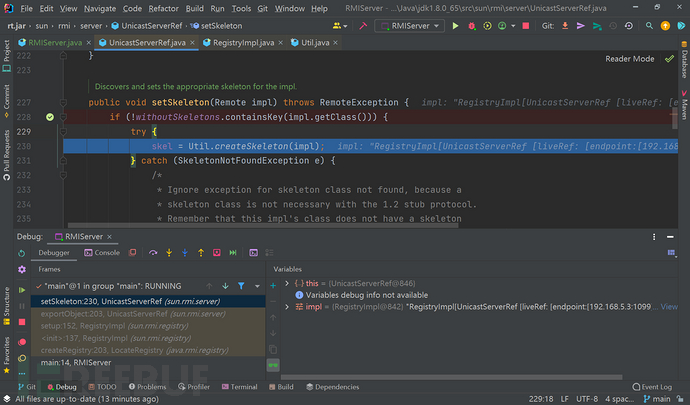
Task: Minimize debug panel with hide icon
Action: (670, 237)
